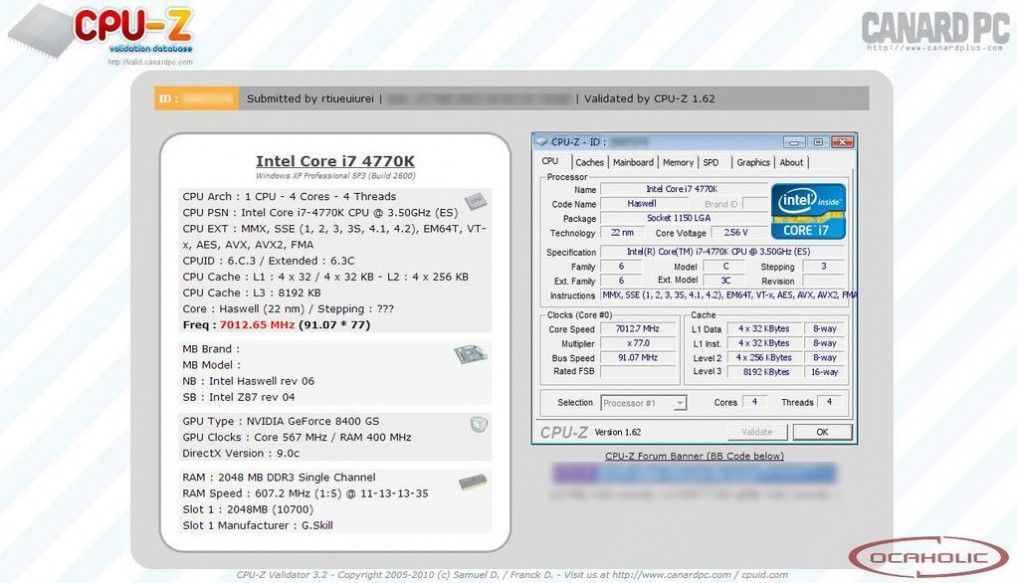Click the Package field Socket 1150 LGA

pyautogui.click(x=682, y=218)
